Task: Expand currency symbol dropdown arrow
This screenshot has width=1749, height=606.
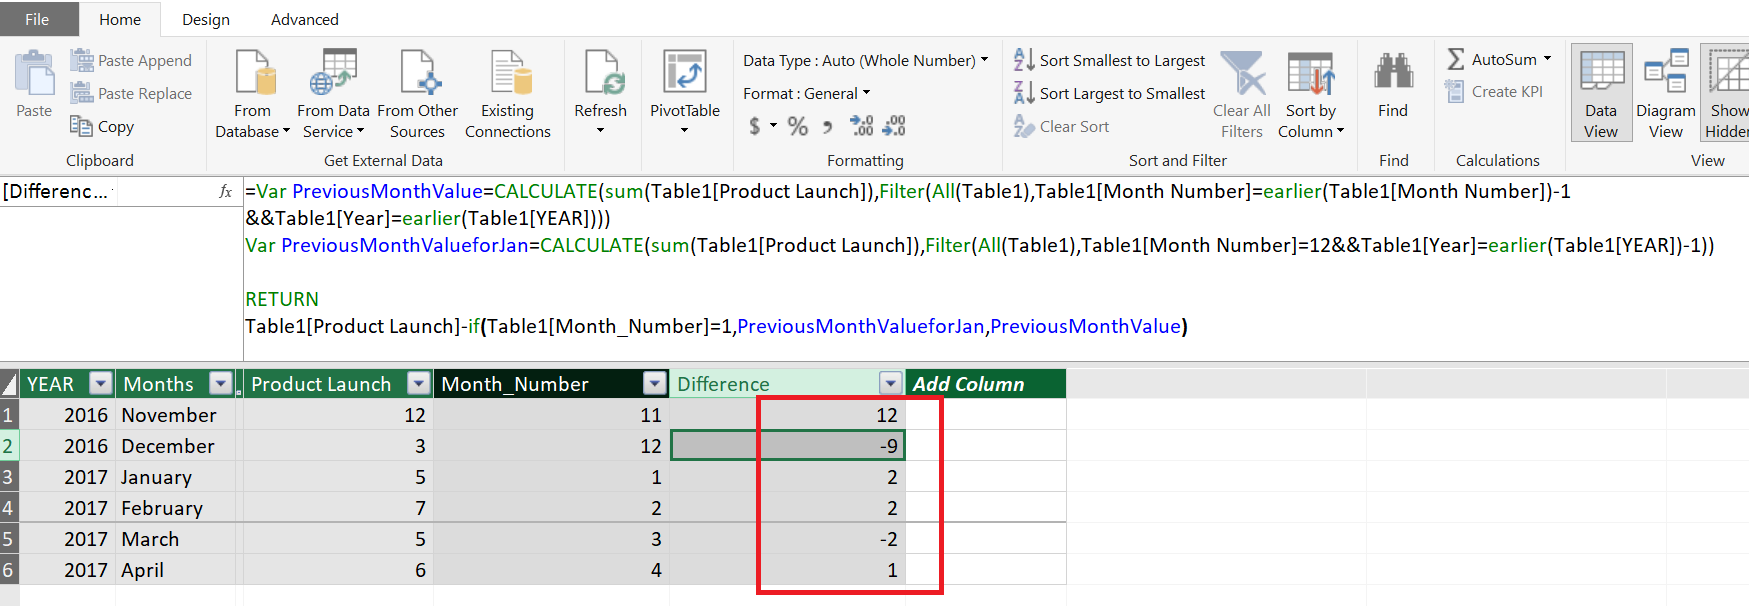Action: [x=774, y=126]
